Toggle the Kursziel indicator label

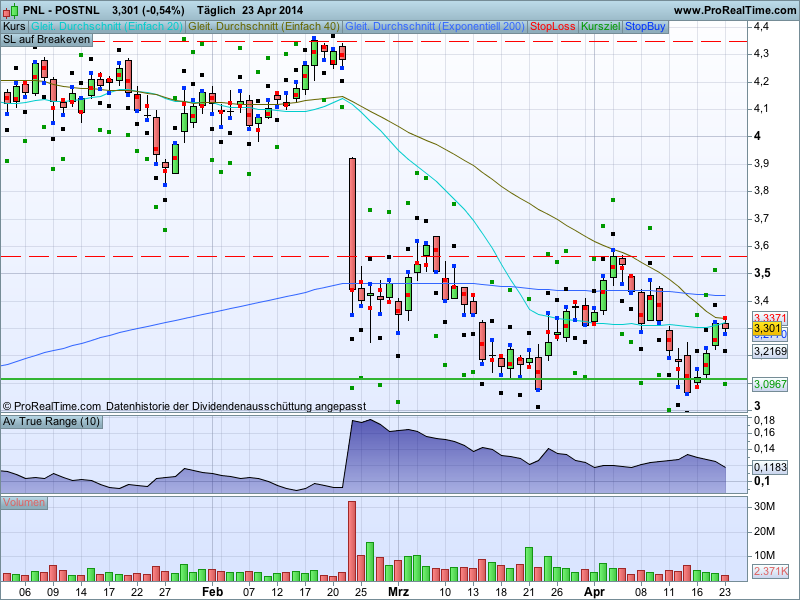(600, 25)
